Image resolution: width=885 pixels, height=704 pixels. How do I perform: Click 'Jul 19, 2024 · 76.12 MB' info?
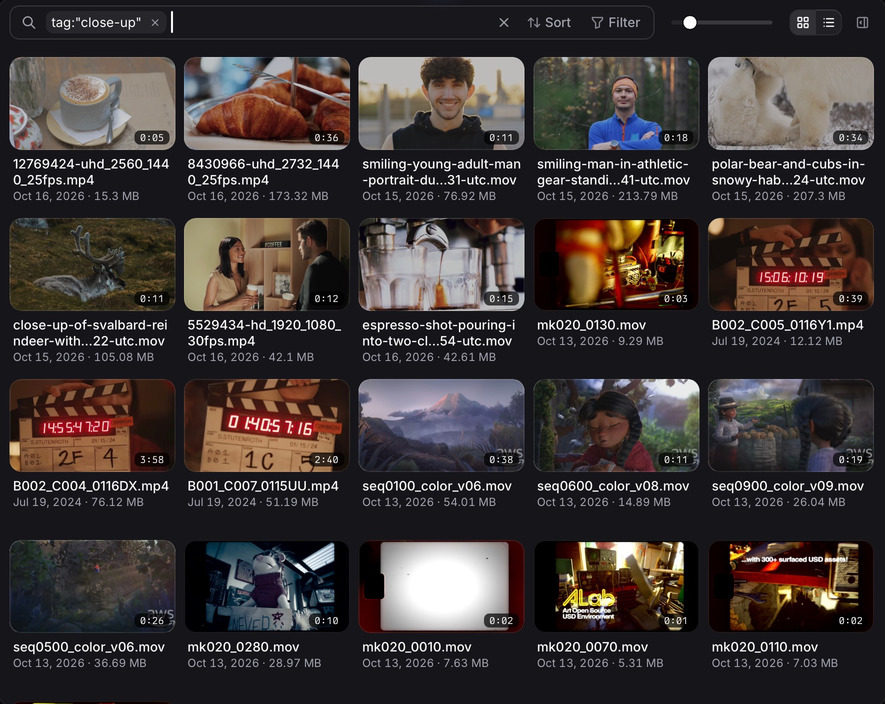pyautogui.click(x=78, y=502)
